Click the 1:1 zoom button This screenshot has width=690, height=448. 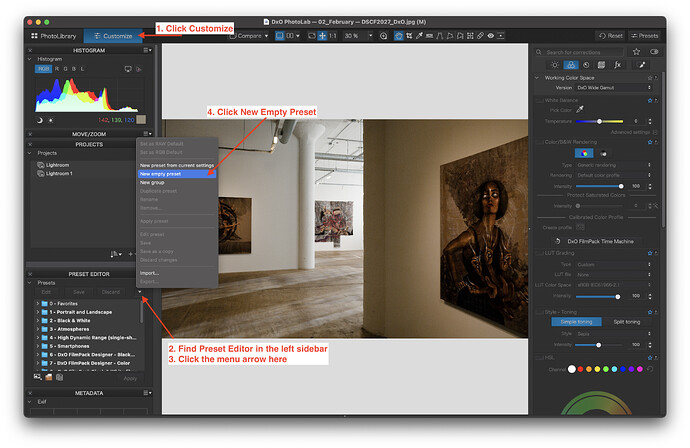[x=333, y=36]
